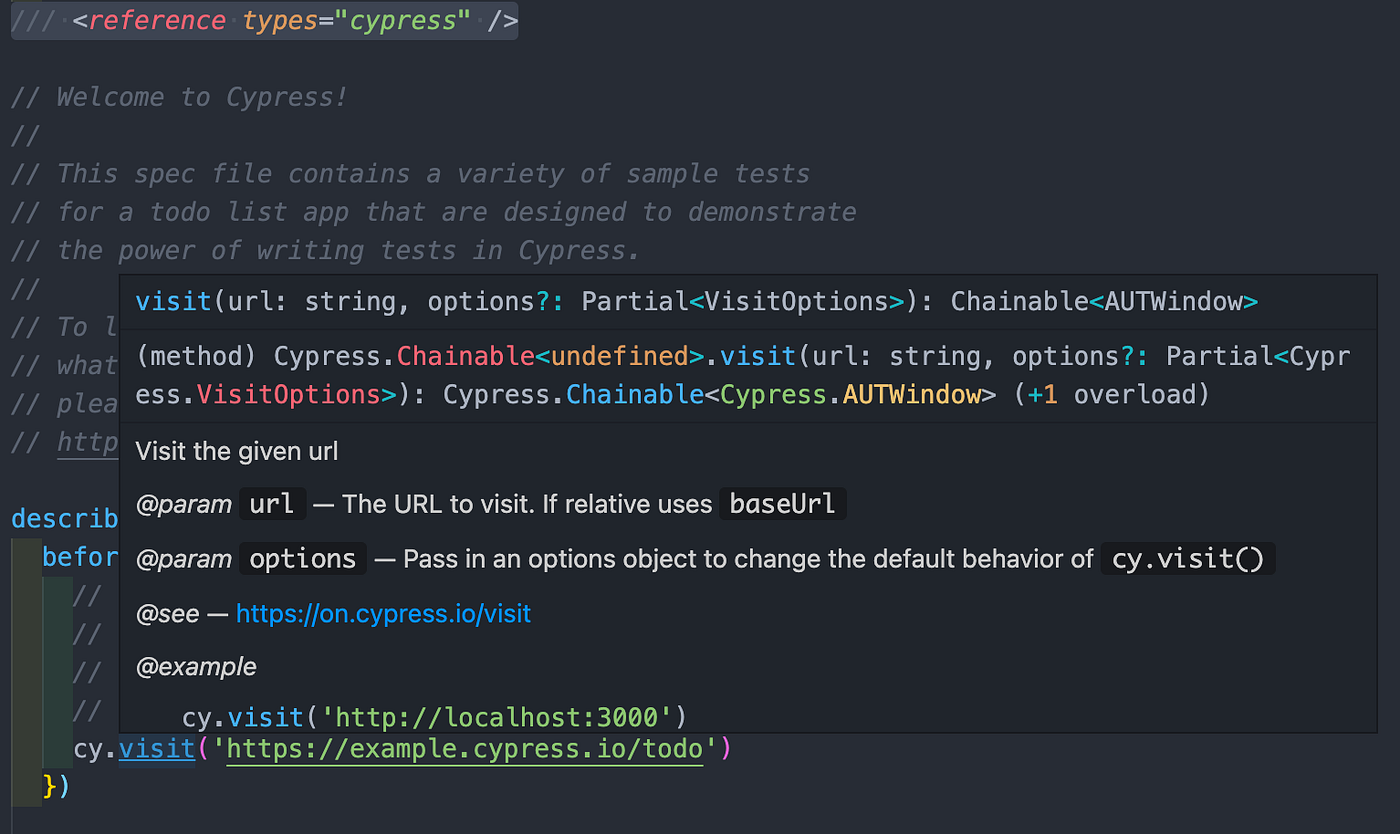Click the '+1 overload' label in the tooltip
The image size is (1400, 834).
(x=1113, y=394)
